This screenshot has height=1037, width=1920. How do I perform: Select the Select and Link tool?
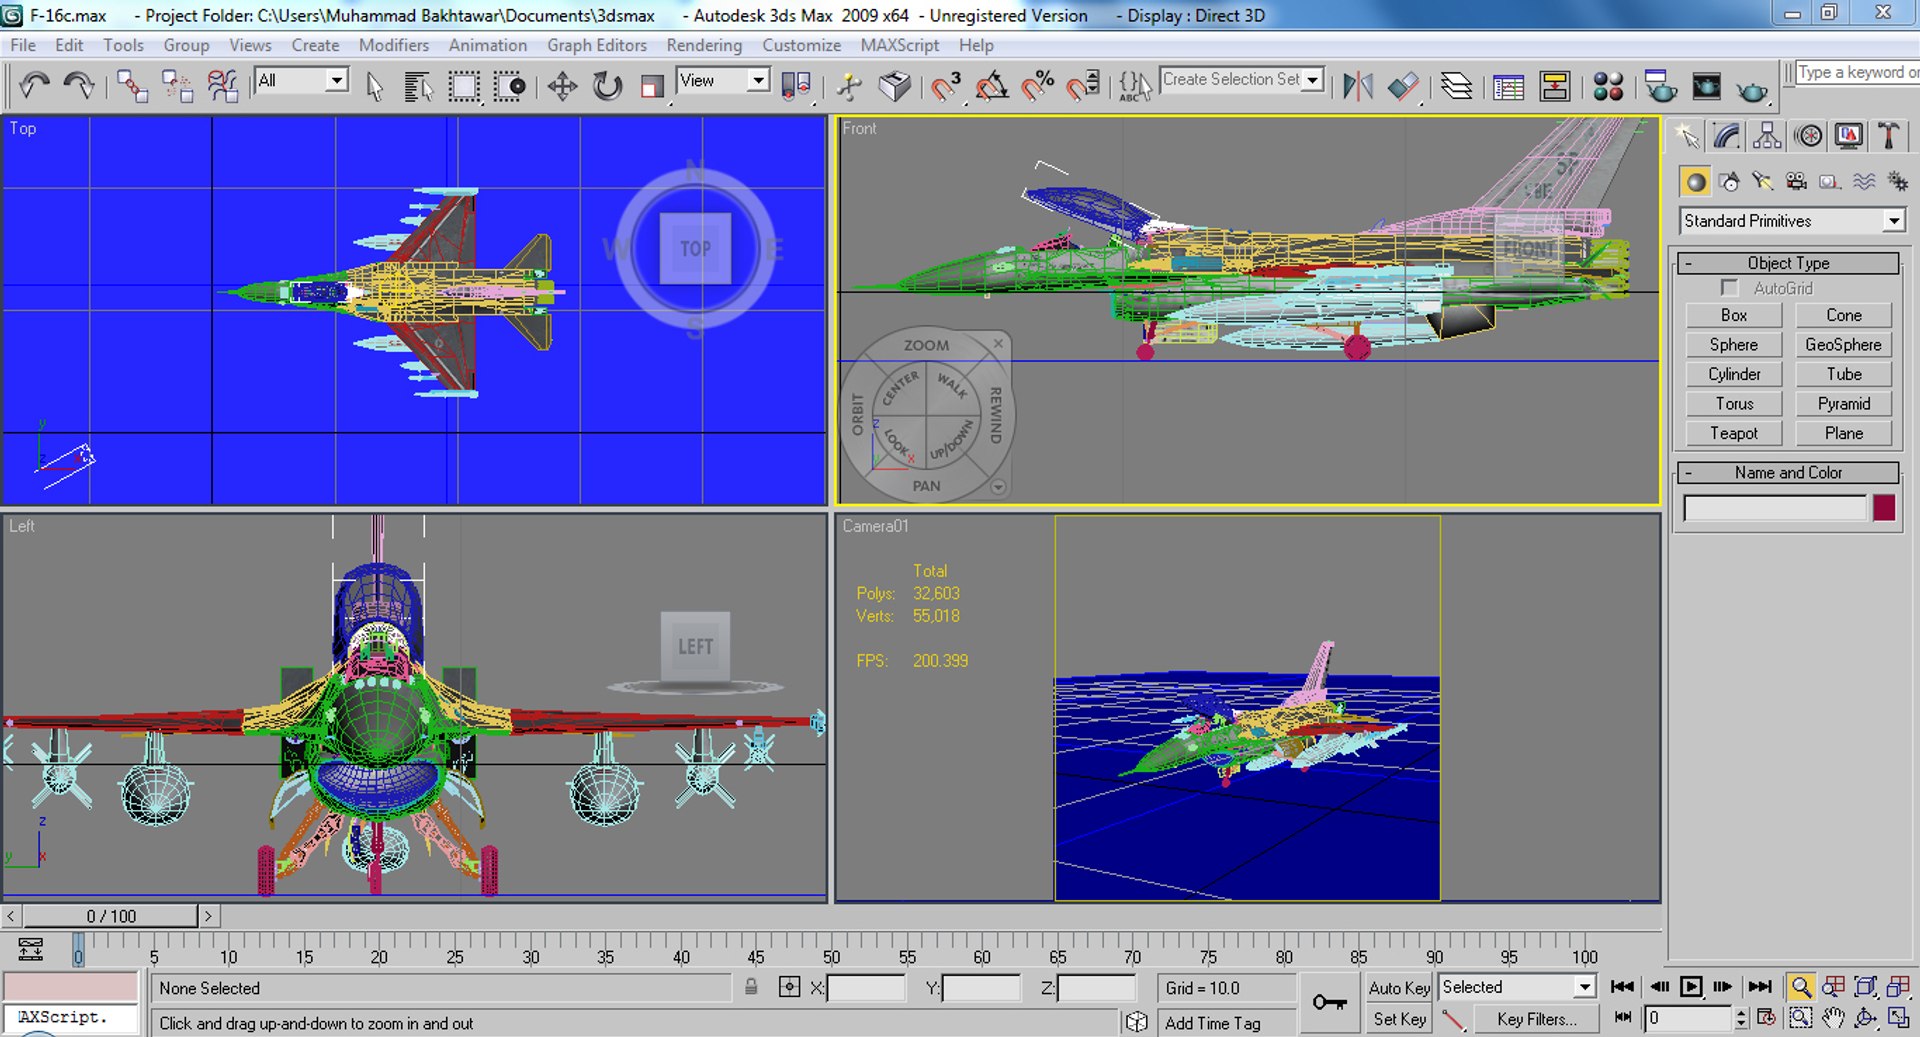[132, 86]
